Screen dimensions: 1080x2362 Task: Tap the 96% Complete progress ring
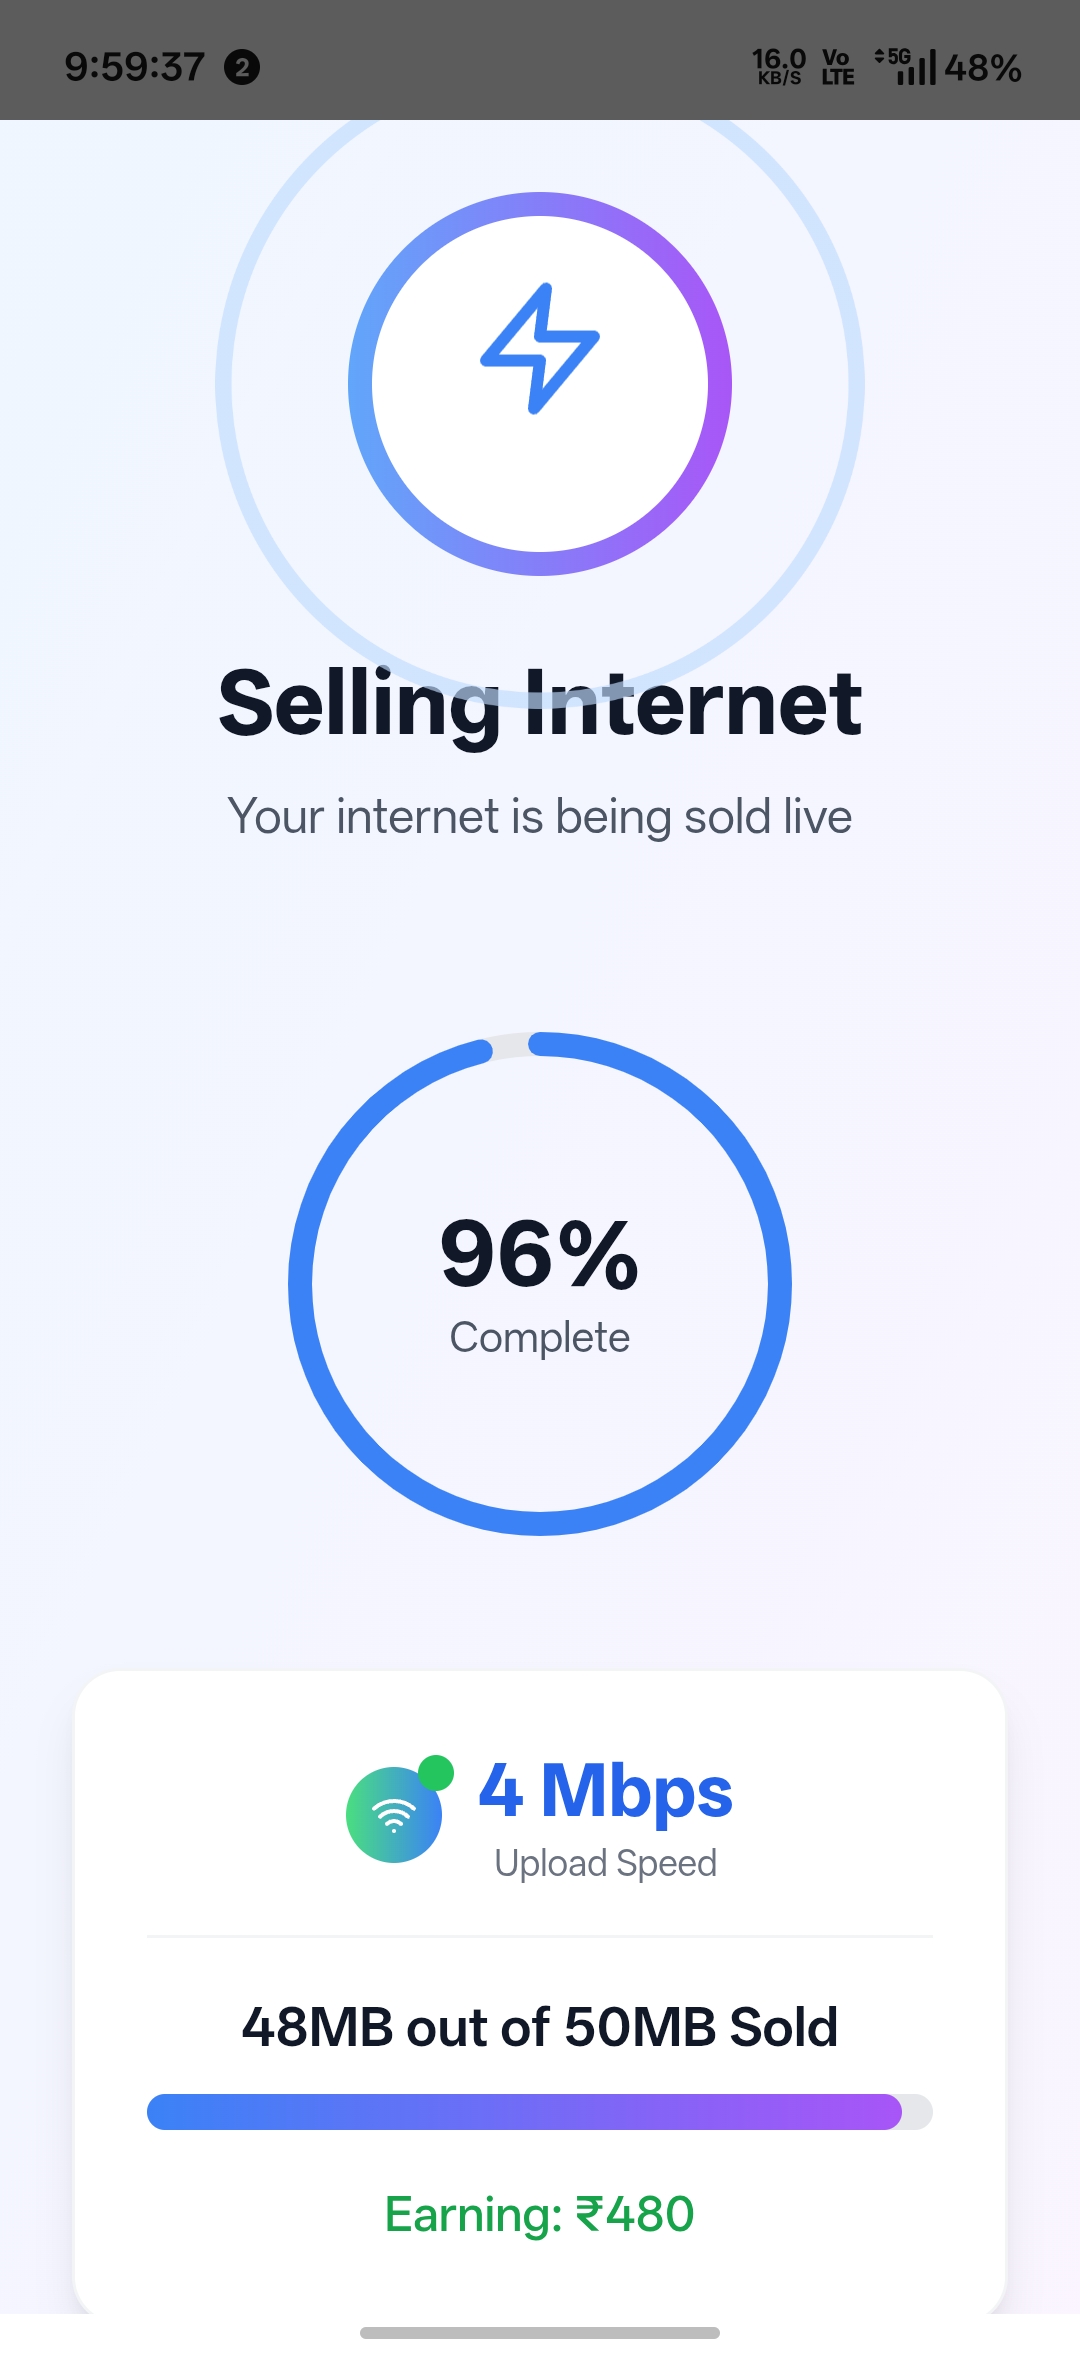(540, 1283)
